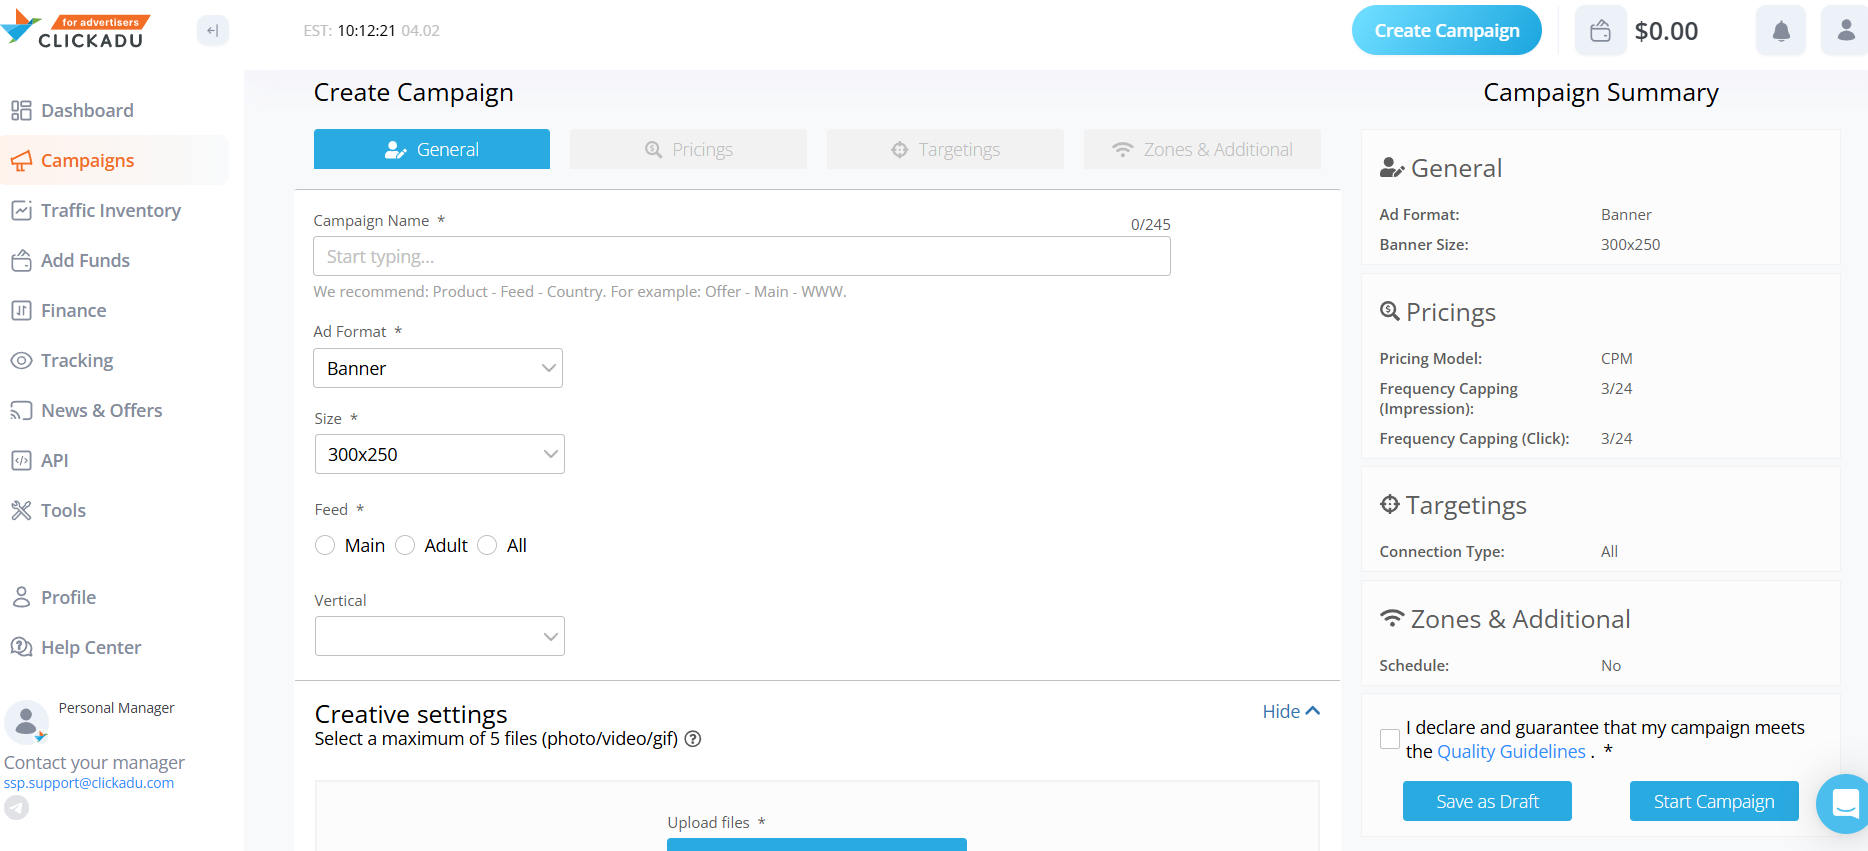1868x851 pixels.
Task: Click the Telegram contact icon
Action: pyautogui.click(x=17, y=807)
